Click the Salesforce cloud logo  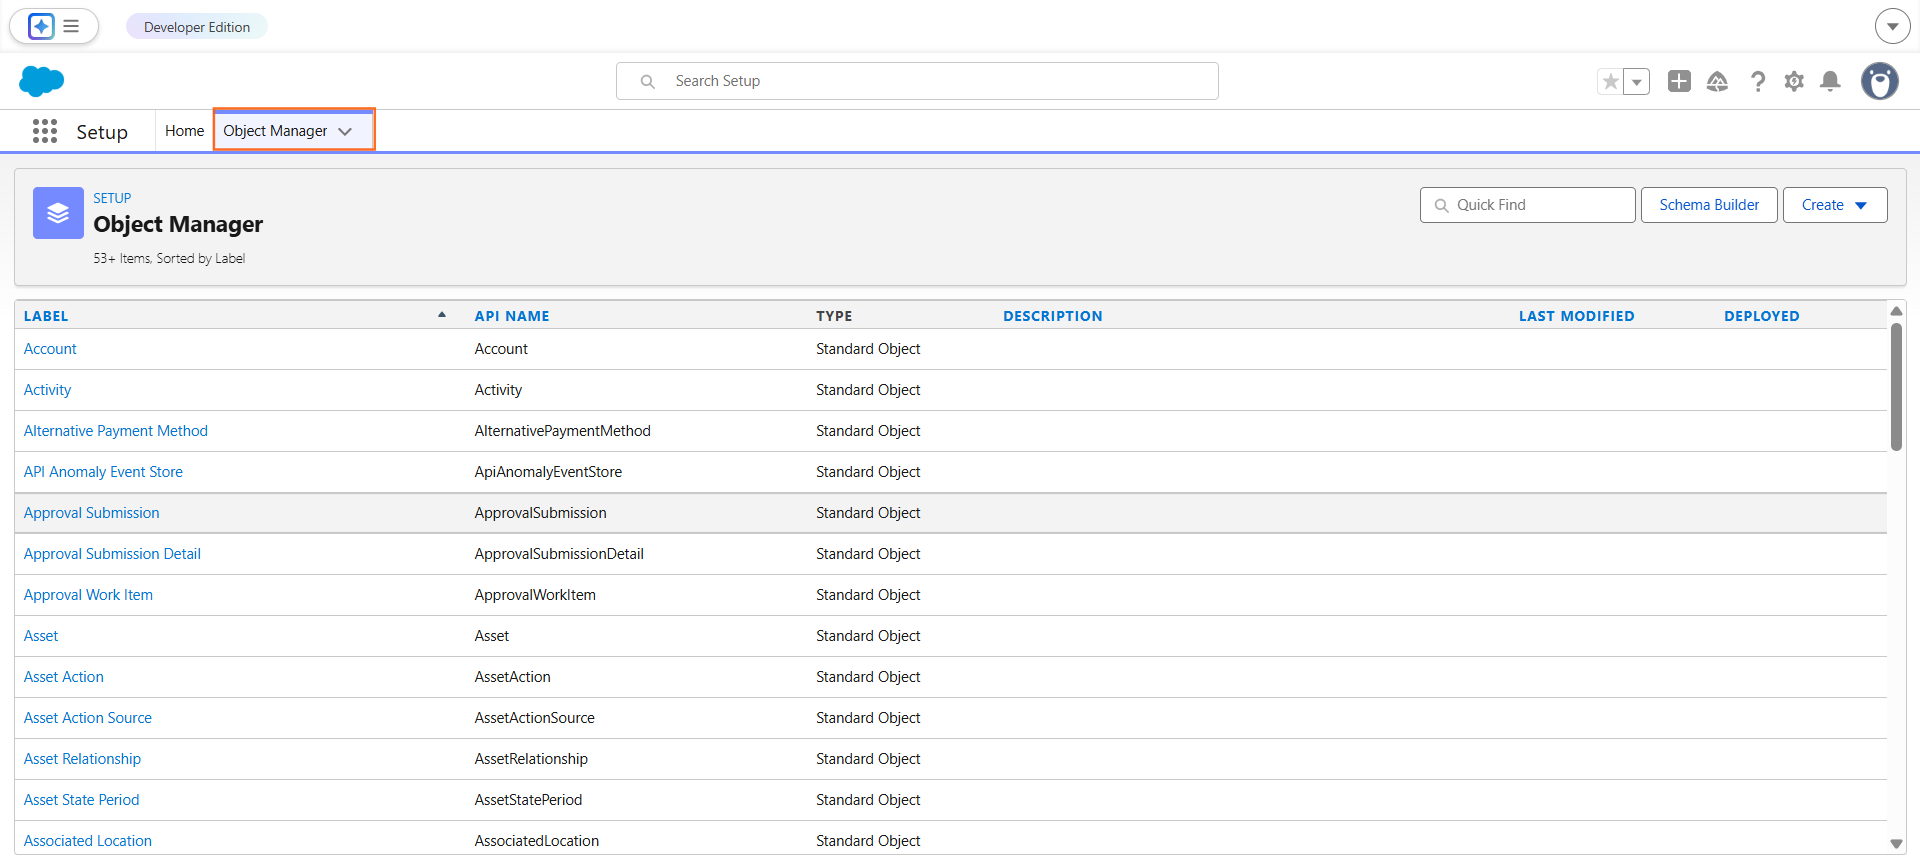click(x=42, y=81)
